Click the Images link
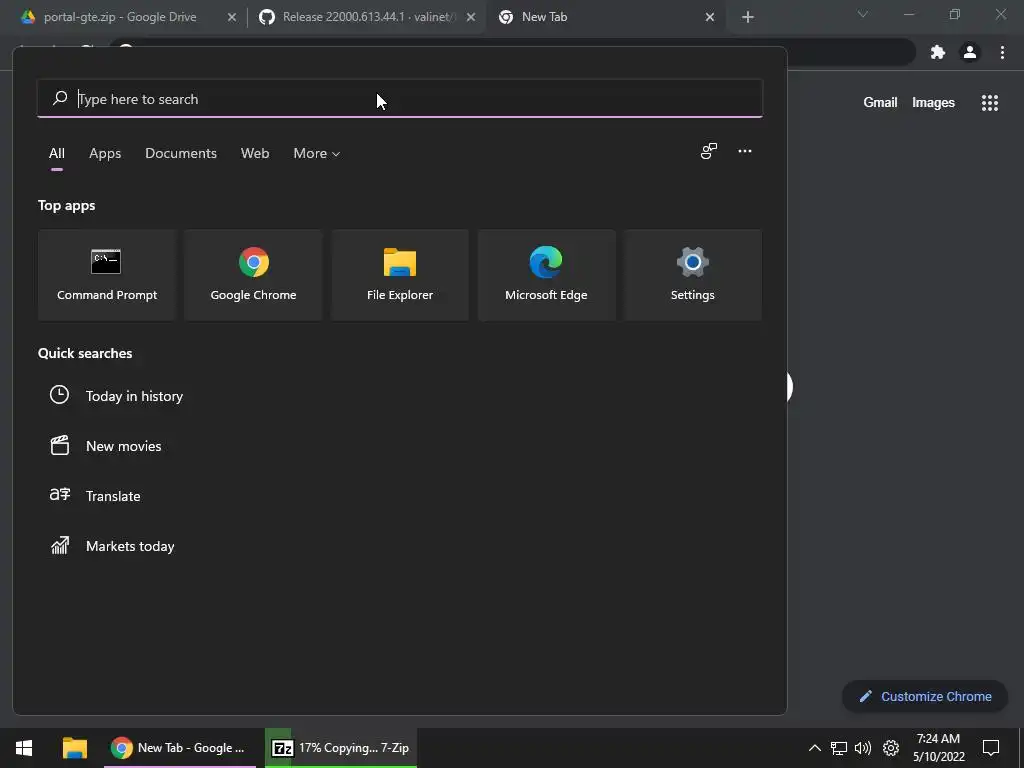 [933, 103]
